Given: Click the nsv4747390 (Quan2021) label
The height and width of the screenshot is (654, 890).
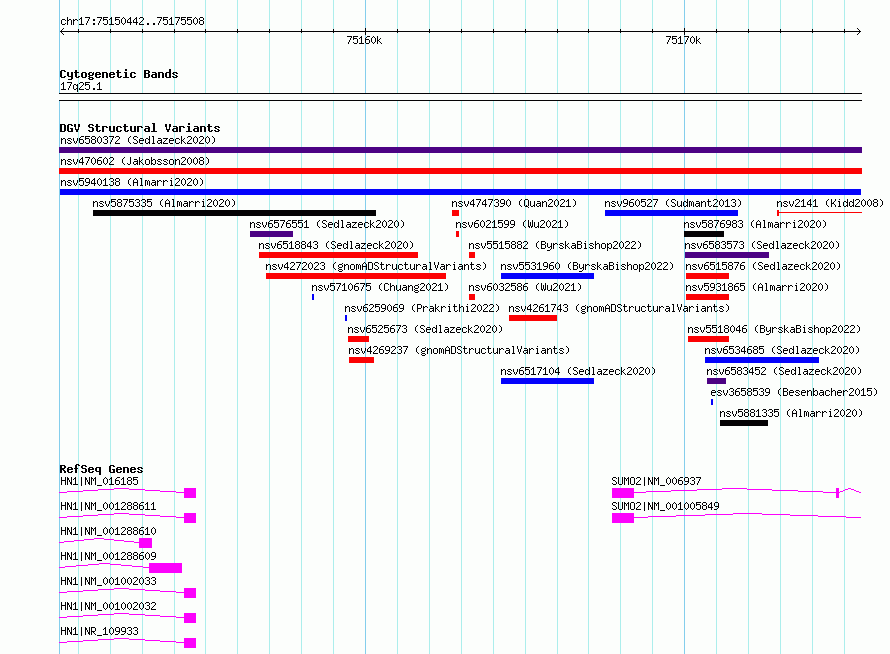Looking at the screenshot, I should [514, 203].
